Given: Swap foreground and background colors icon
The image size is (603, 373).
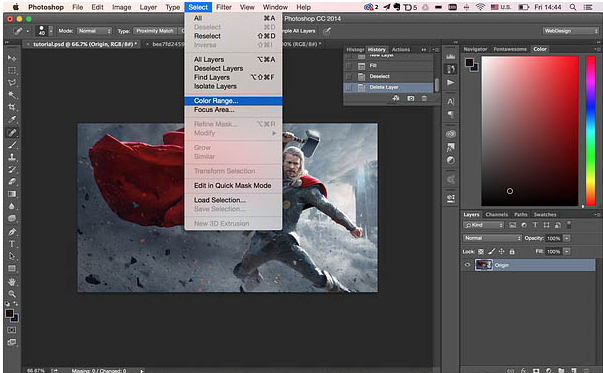Looking at the screenshot, I should 16,304.
